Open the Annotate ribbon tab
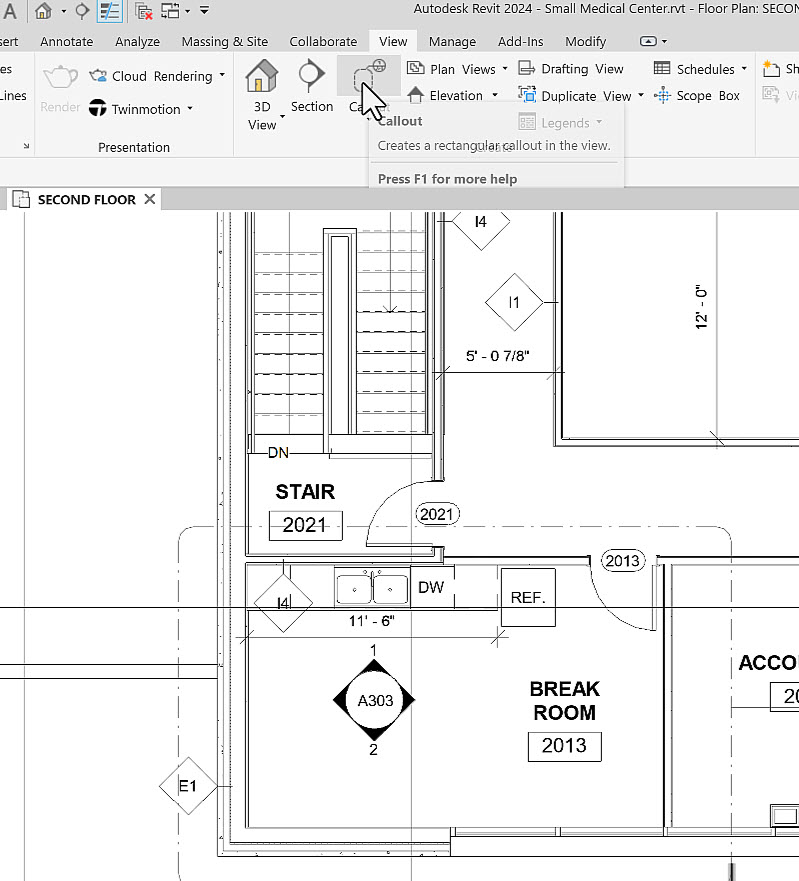The width and height of the screenshot is (799, 881). coord(66,42)
